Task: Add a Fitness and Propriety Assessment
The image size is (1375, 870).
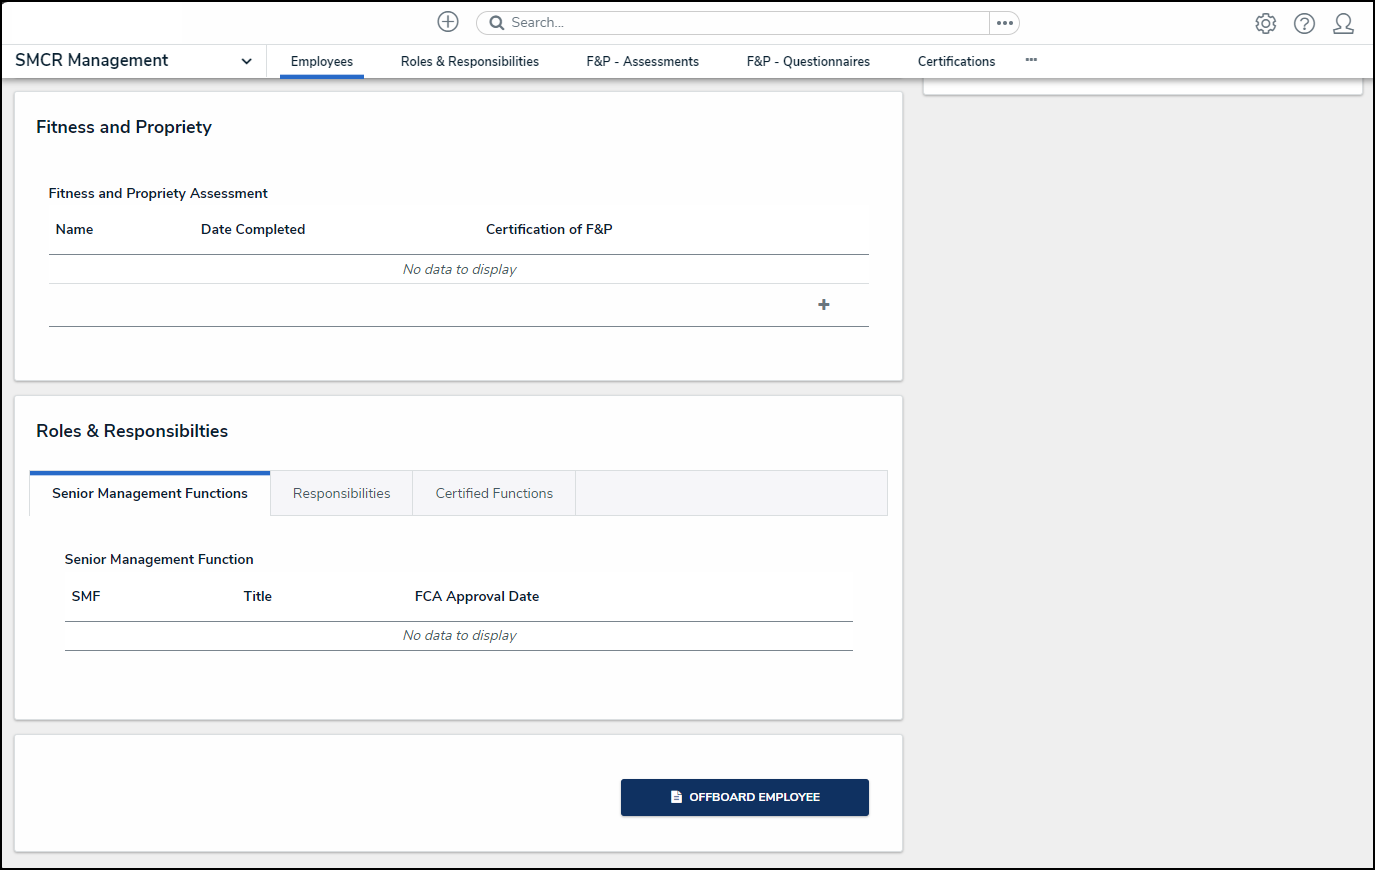Action: [823, 305]
